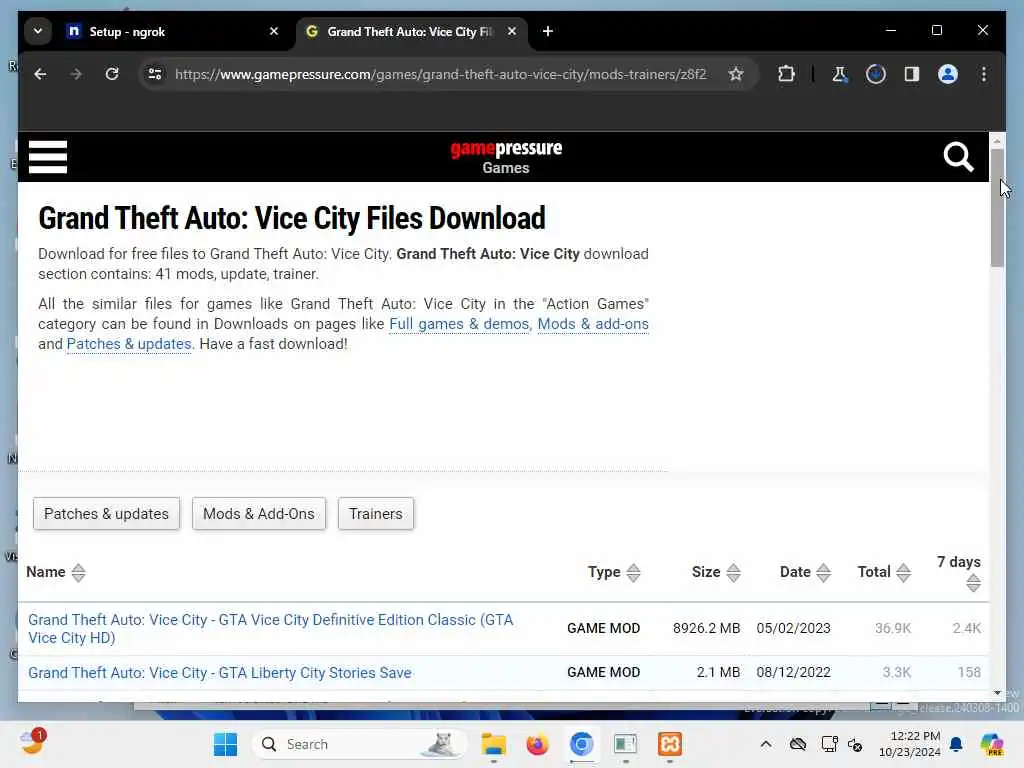Expand the tab search dropdown

(38, 31)
